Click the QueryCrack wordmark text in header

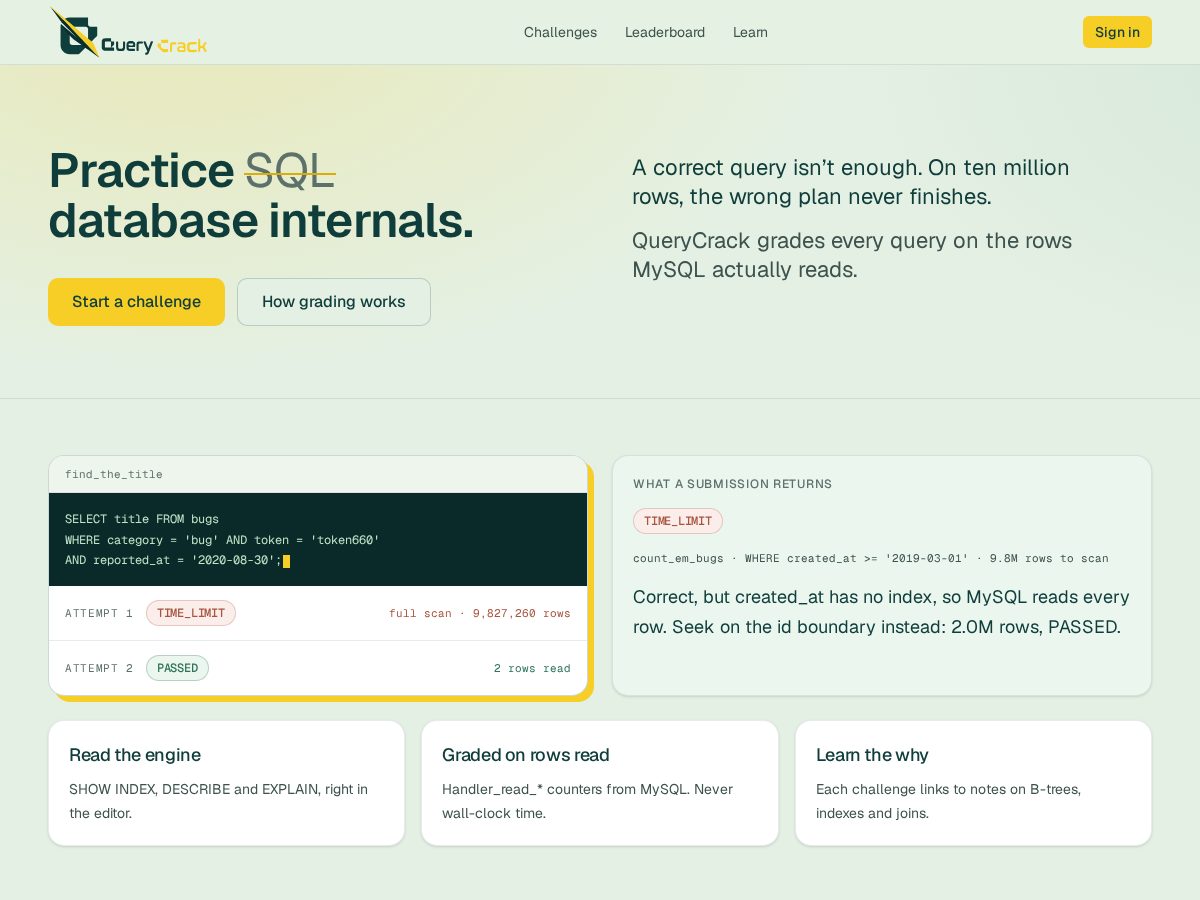coord(154,45)
